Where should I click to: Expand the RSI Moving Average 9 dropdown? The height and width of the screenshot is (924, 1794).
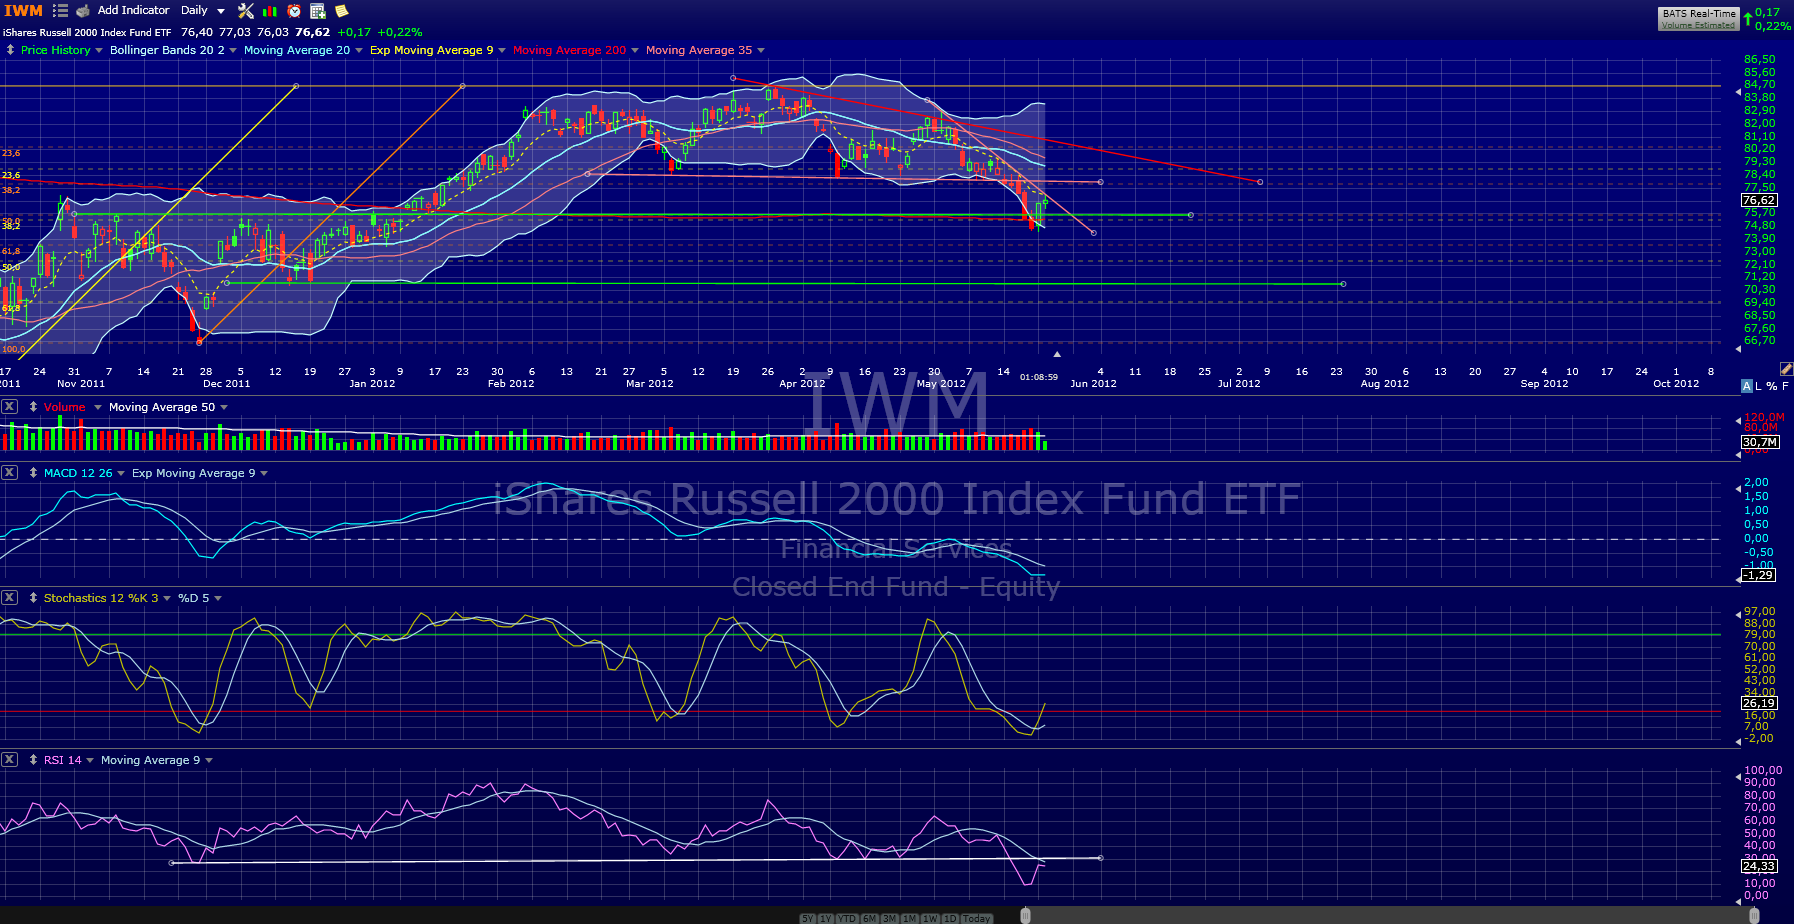[x=209, y=761]
